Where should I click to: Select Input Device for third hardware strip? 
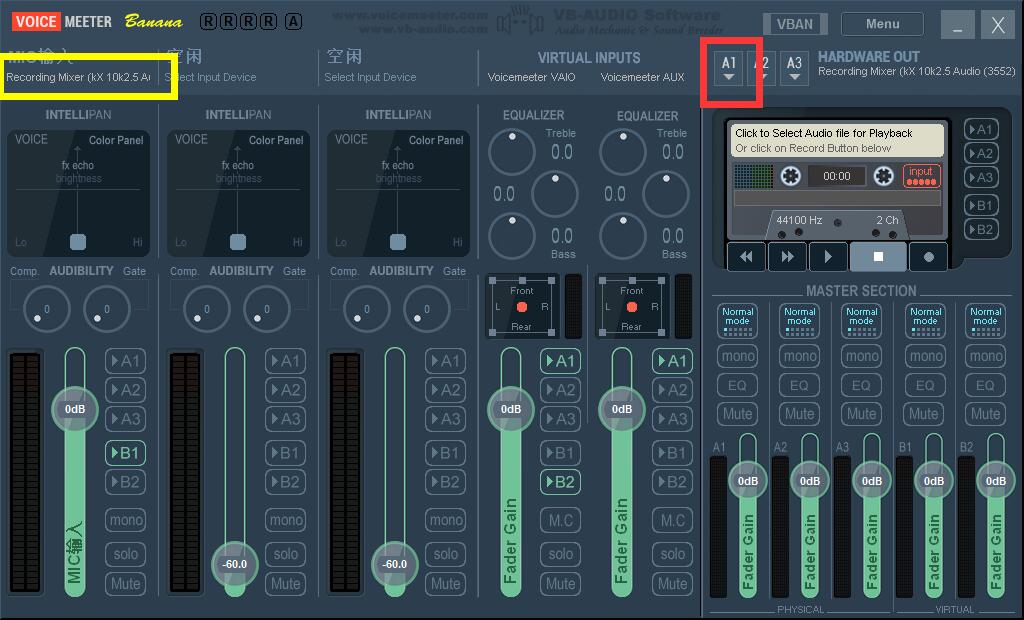370,77
